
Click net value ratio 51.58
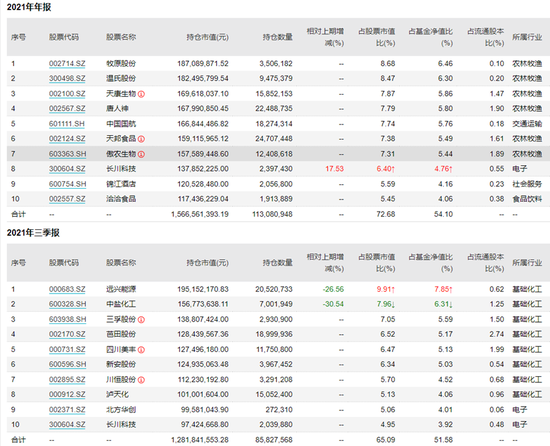tap(443, 440)
